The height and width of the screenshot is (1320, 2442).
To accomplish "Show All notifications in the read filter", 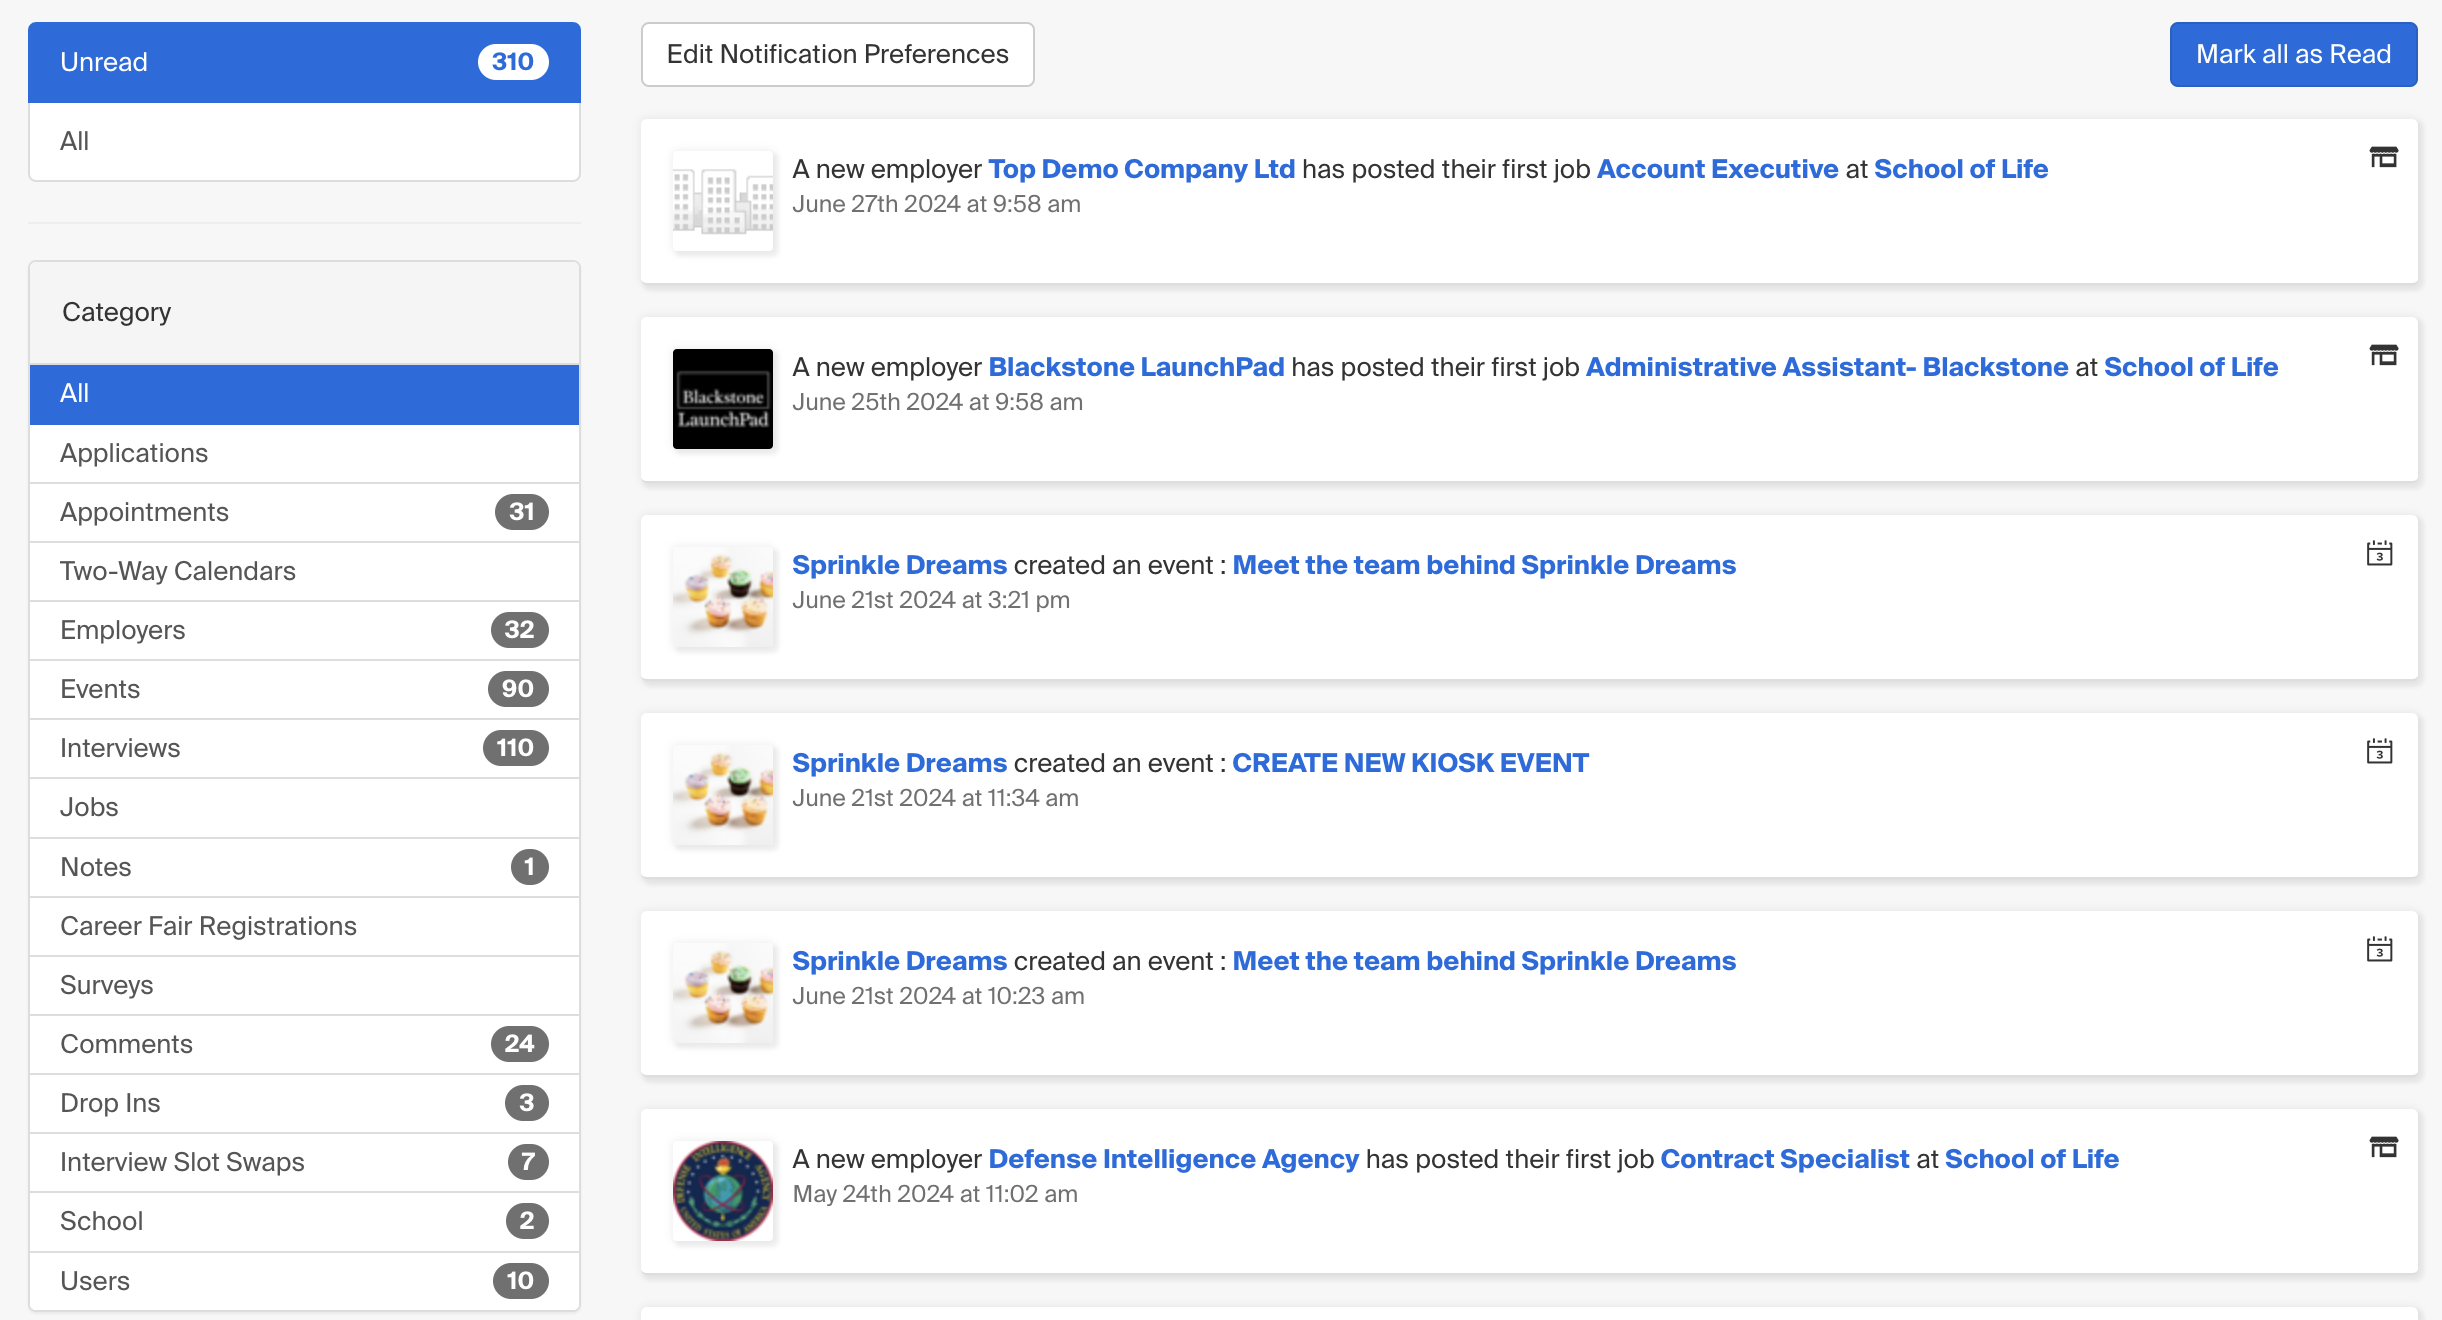I will tap(304, 141).
